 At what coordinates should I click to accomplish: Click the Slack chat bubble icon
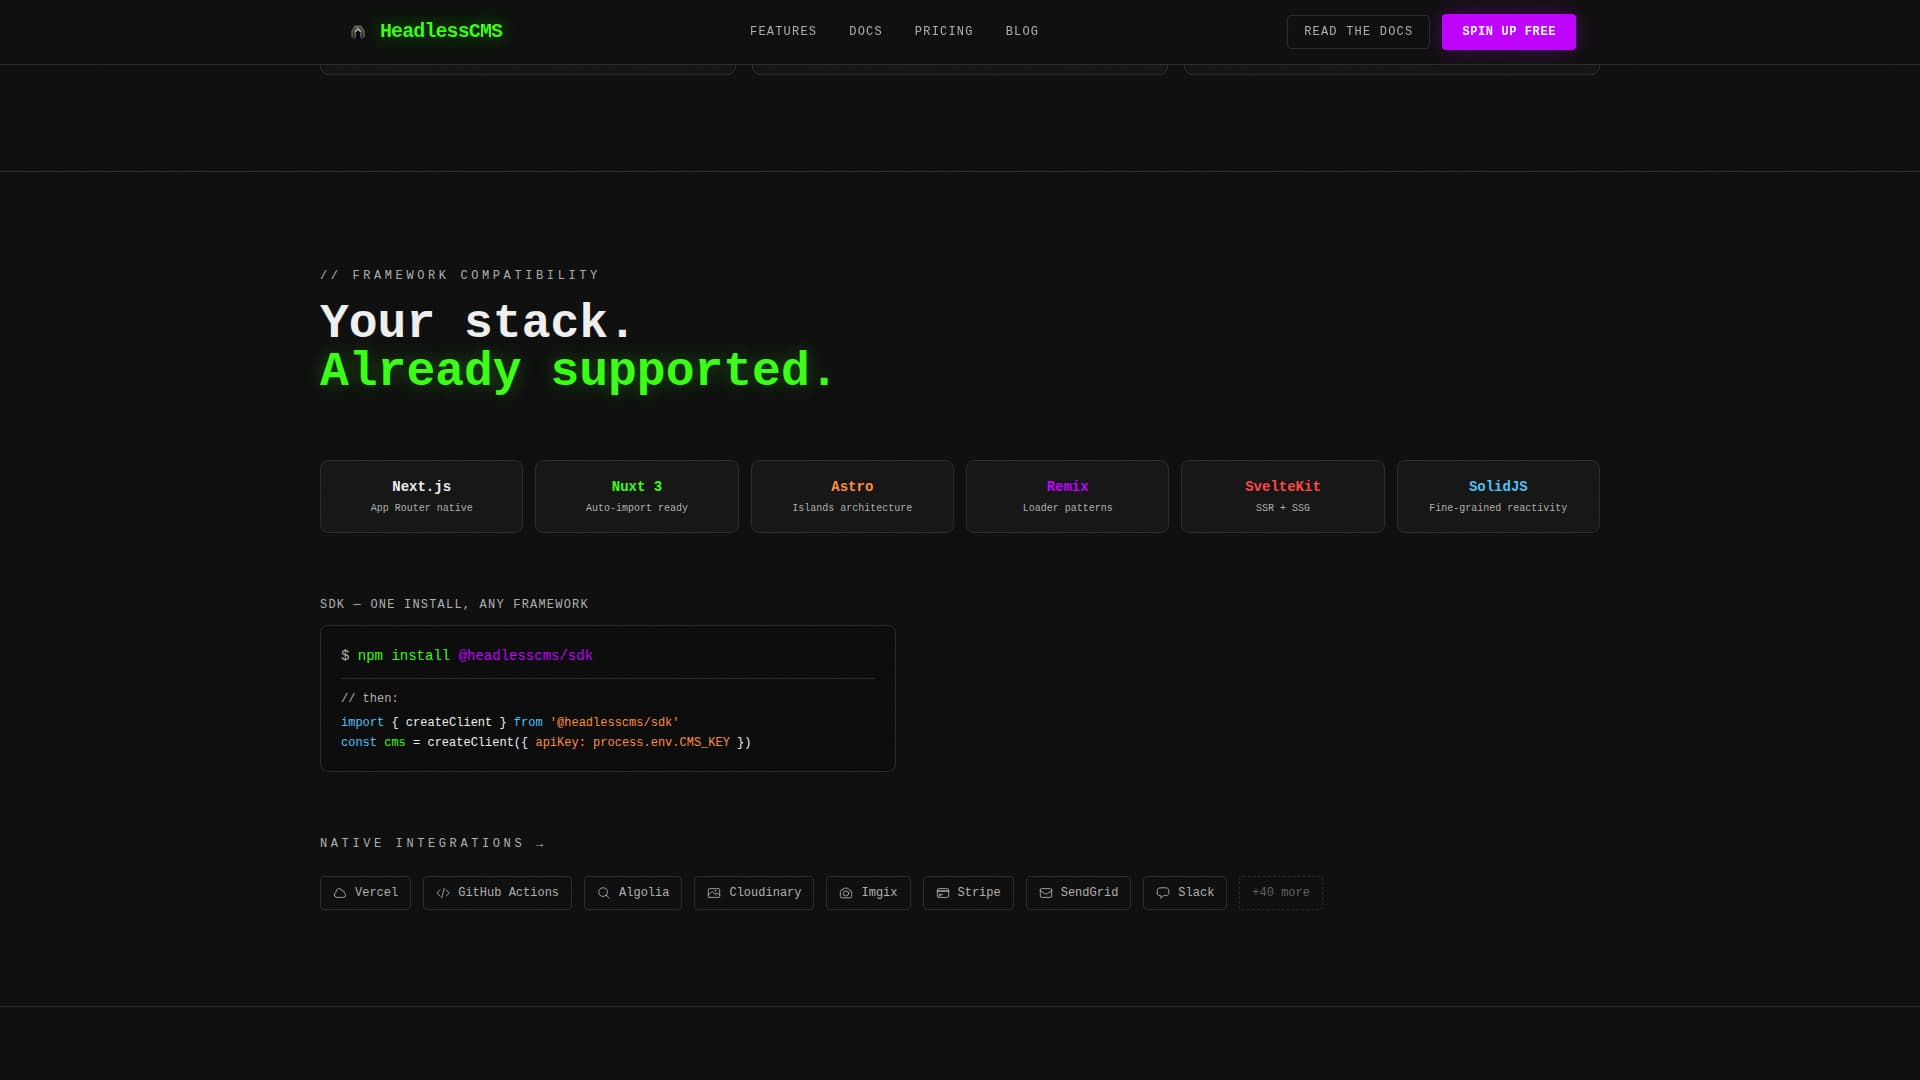point(1163,893)
